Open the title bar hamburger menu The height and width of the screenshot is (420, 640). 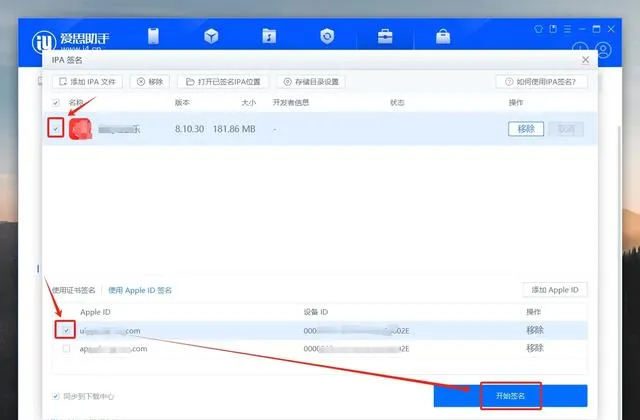click(x=567, y=29)
